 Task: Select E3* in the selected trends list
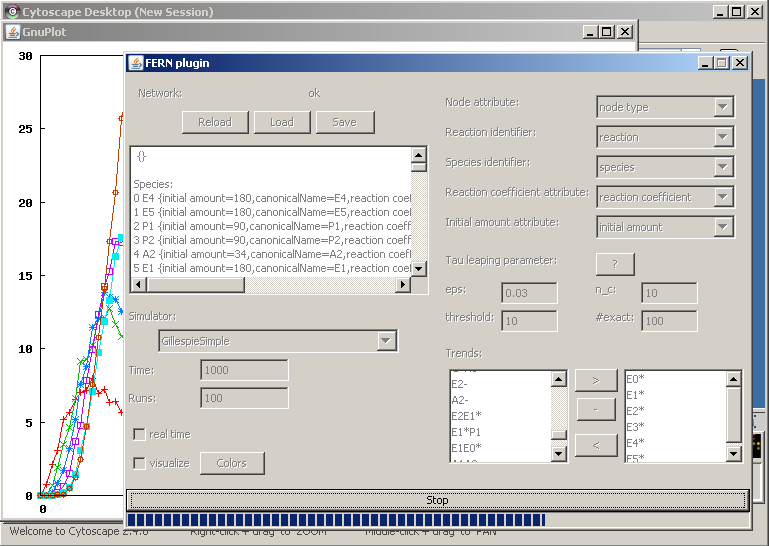pos(675,427)
